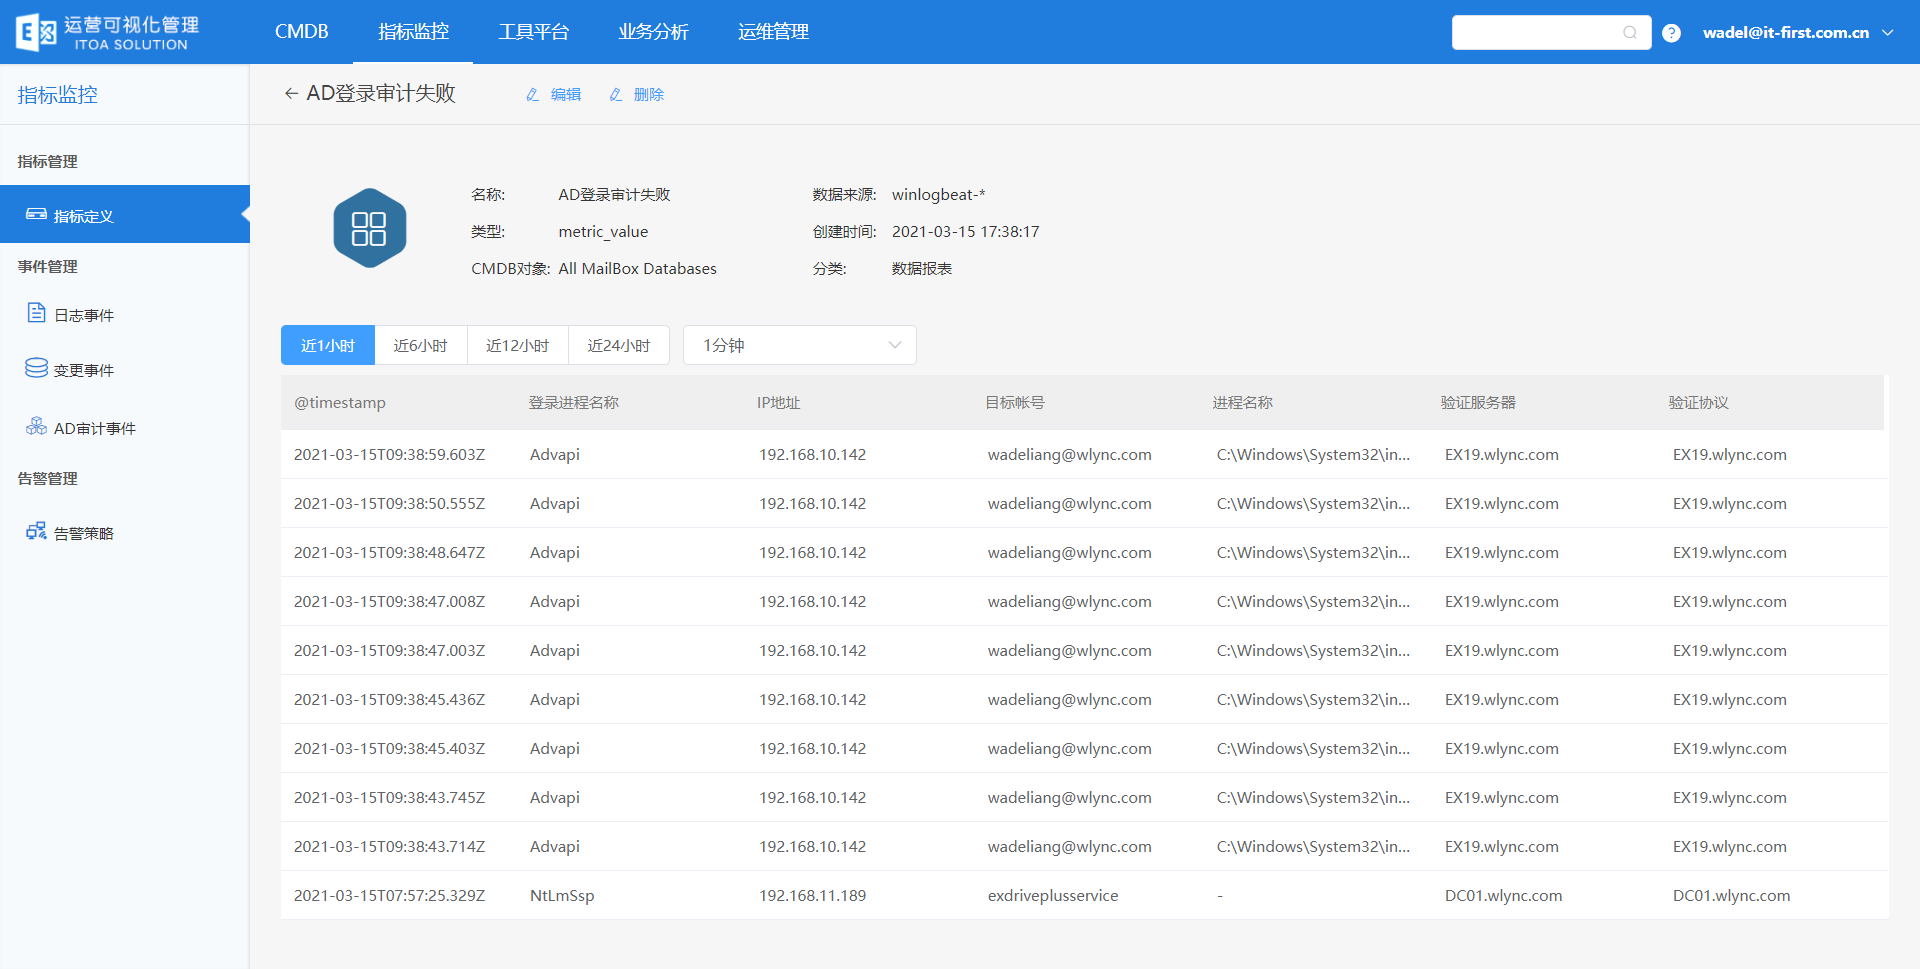
Task: Click timestamp 2021-03-15T07:57:25.329Z
Action: tap(389, 895)
